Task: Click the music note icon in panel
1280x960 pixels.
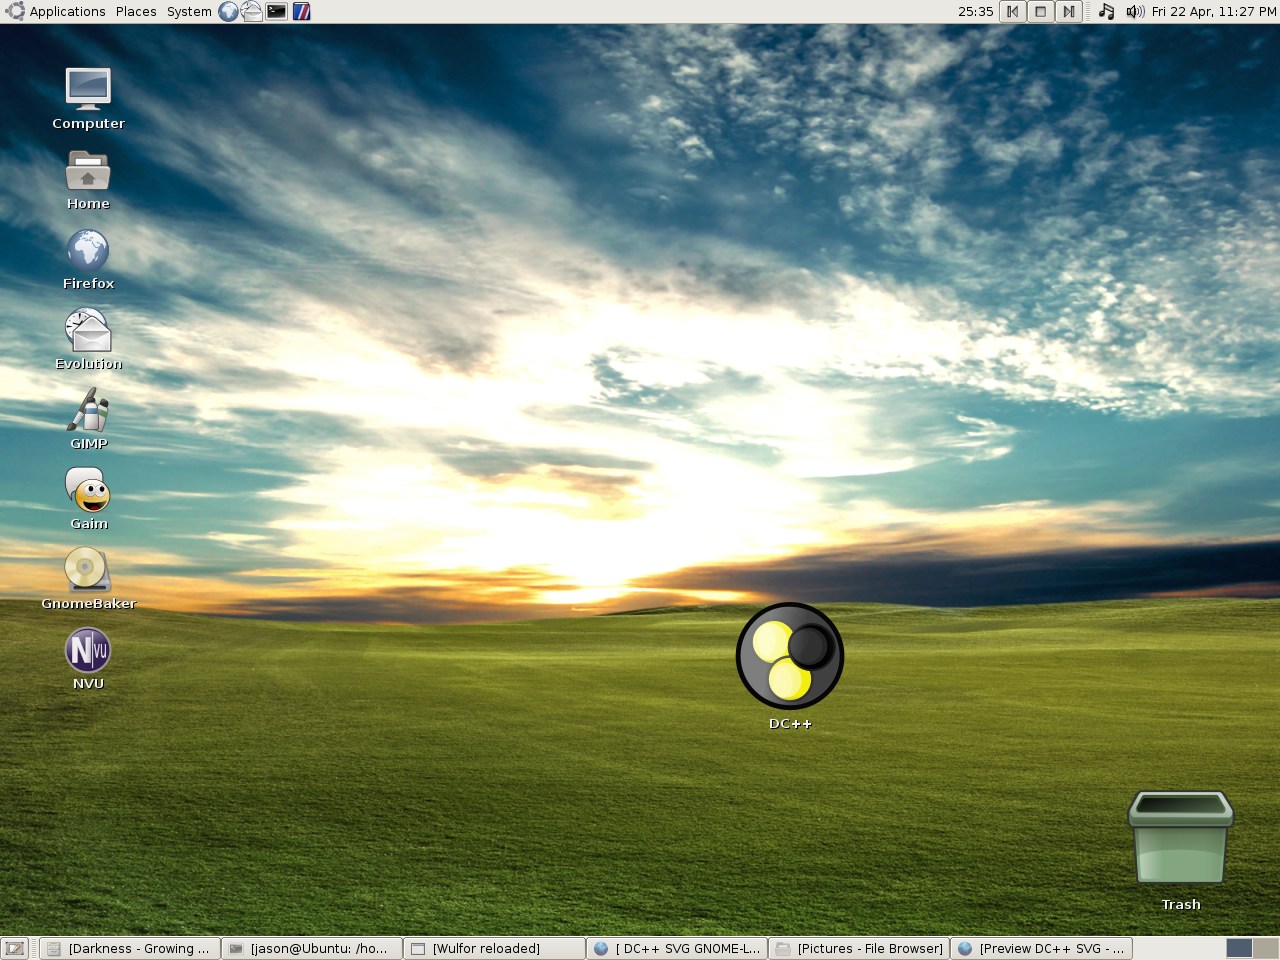Action: click(x=1106, y=12)
